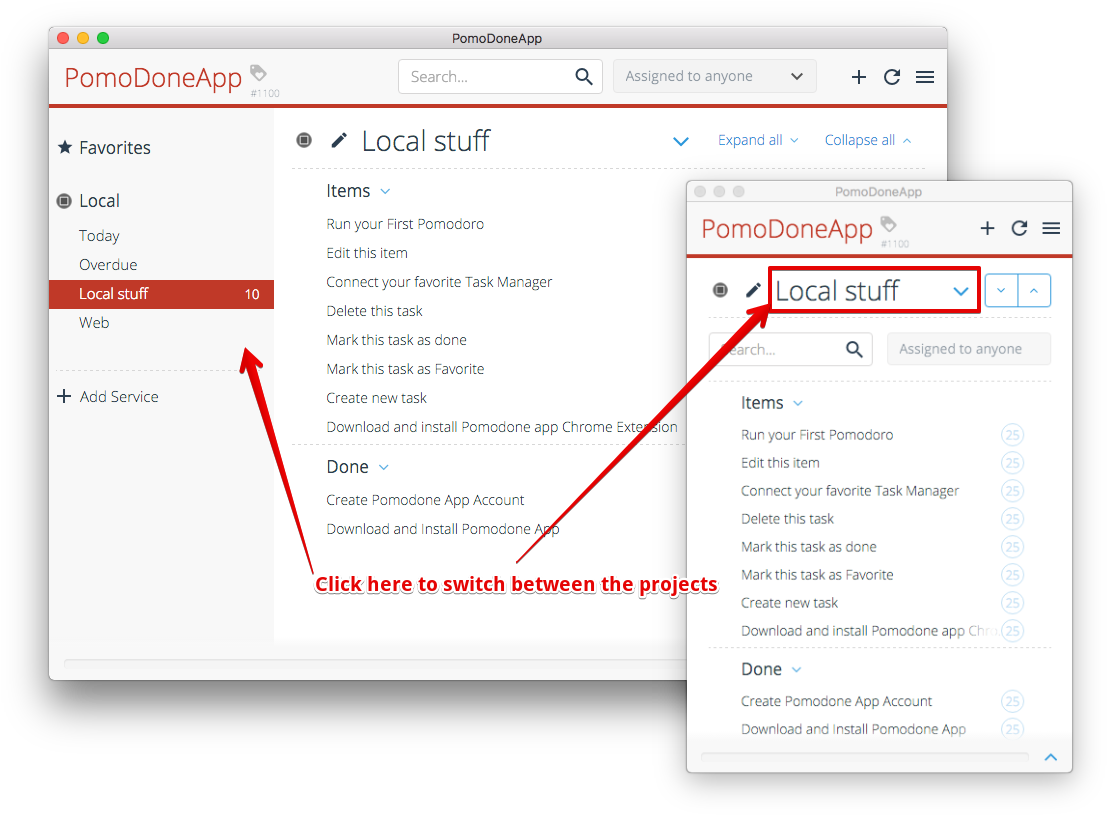Click the refresh icon in main window header
This screenshot has width=1107, height=815.
892,77
